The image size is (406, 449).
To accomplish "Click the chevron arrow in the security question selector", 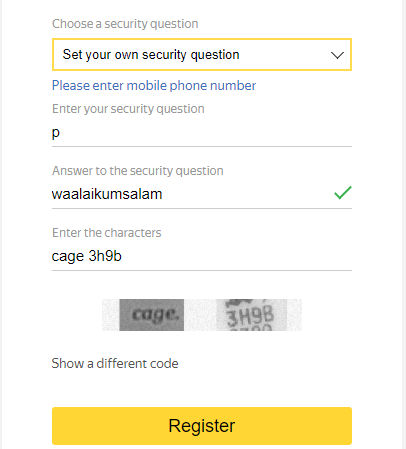I will click(x=337, y=55).
